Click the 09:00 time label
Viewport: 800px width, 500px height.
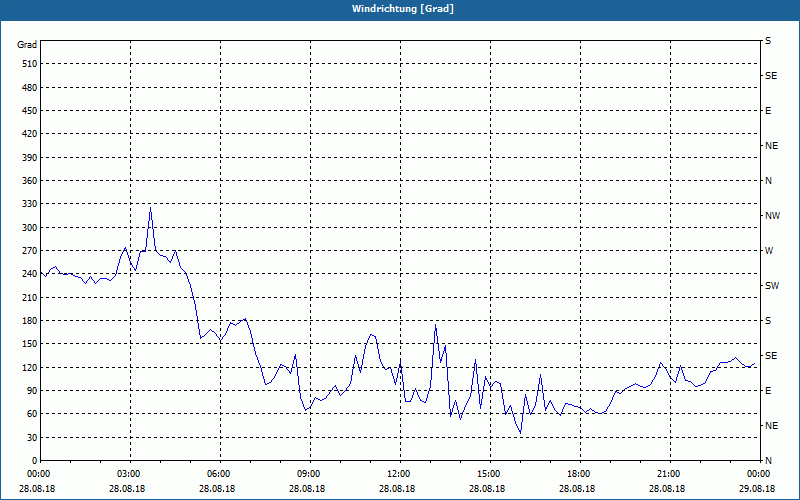coord(309,474)
